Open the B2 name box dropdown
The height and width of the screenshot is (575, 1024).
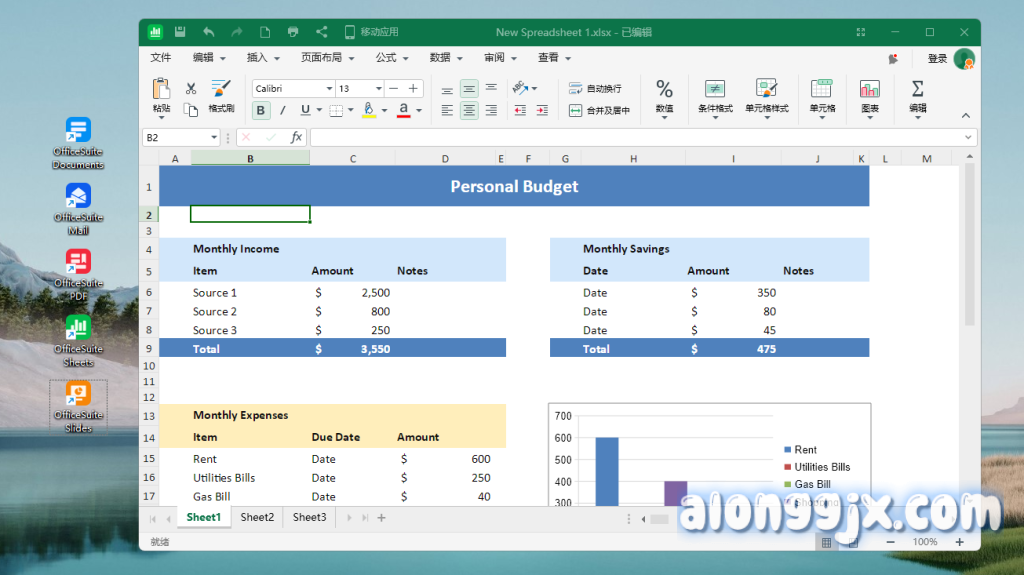(x=214, y=137)
